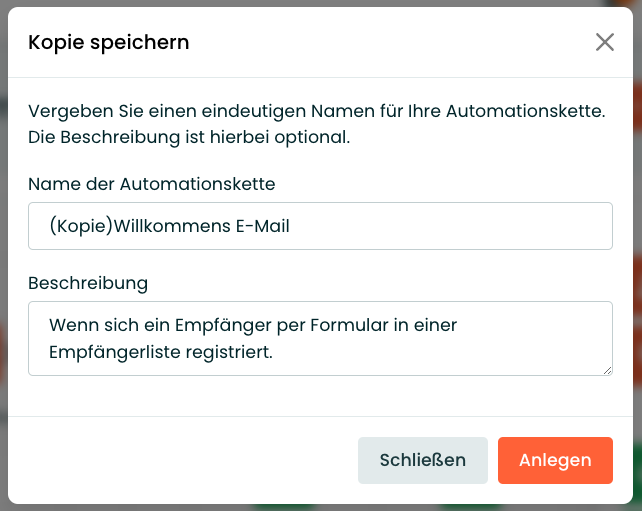
Task: Close the dialog with the X icon
Action: click(x=604, y=42)
